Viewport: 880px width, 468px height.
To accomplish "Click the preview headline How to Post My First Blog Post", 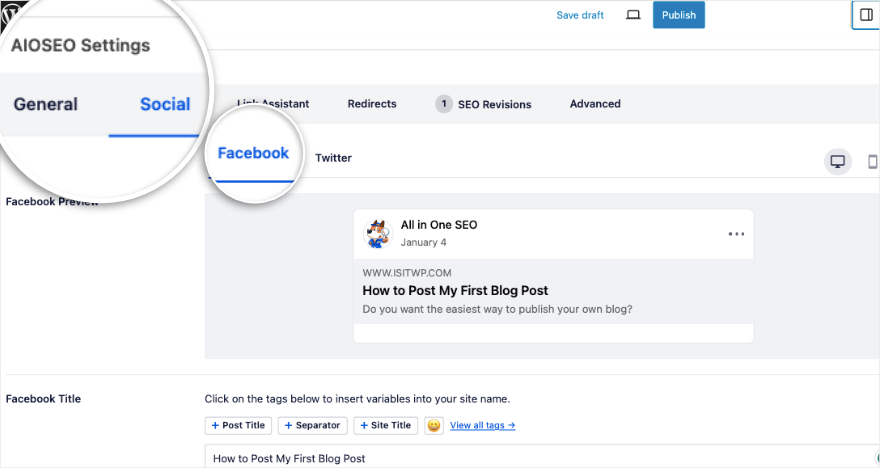I will click(455, 290).
